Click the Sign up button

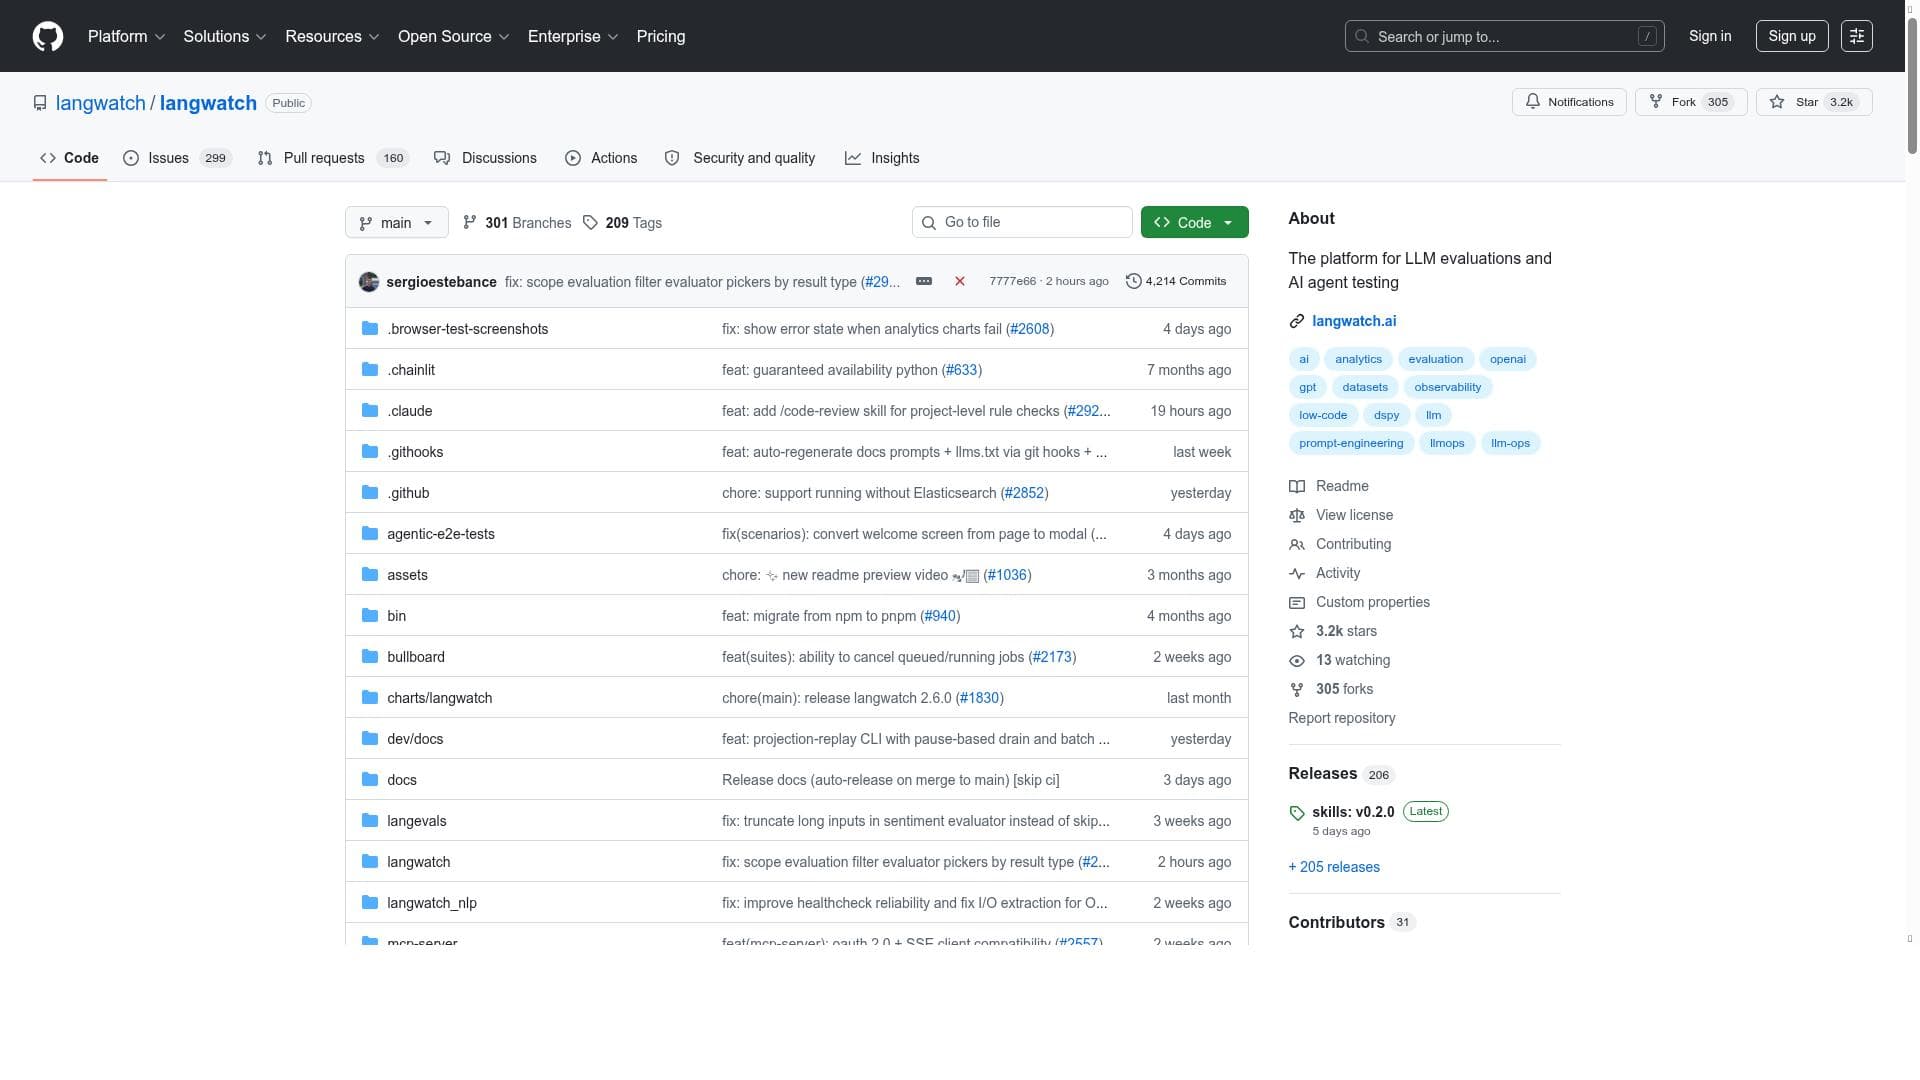[1791, 36]
